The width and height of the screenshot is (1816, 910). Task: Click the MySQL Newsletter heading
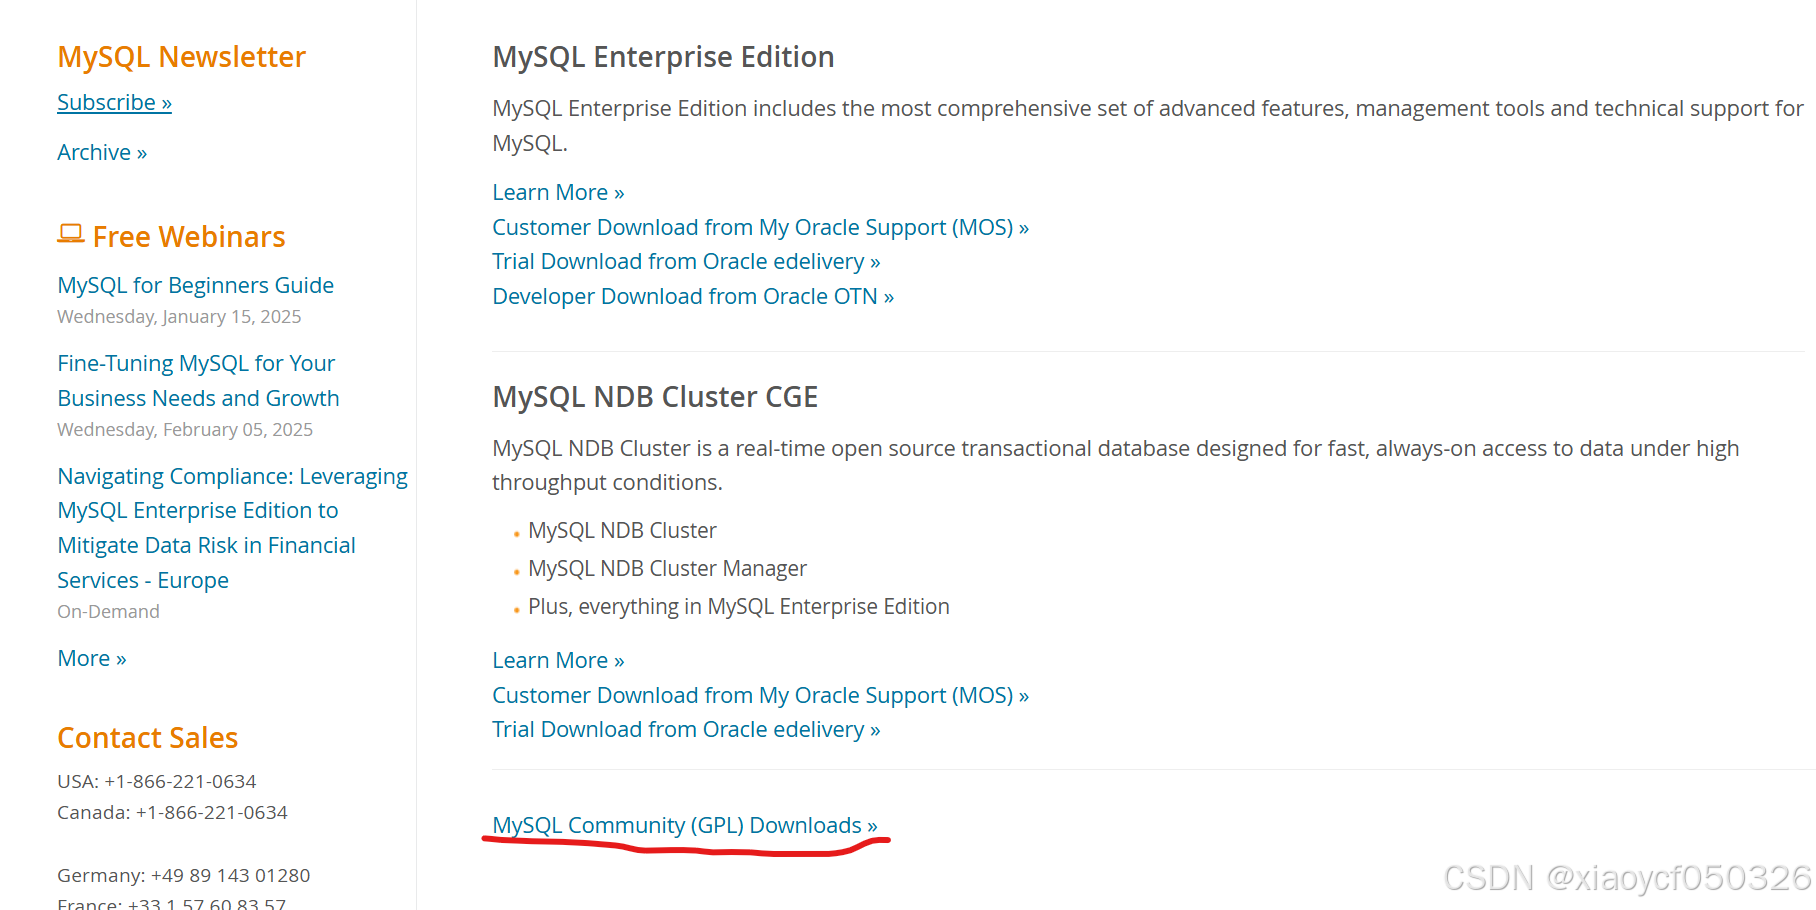pos(181,57)
